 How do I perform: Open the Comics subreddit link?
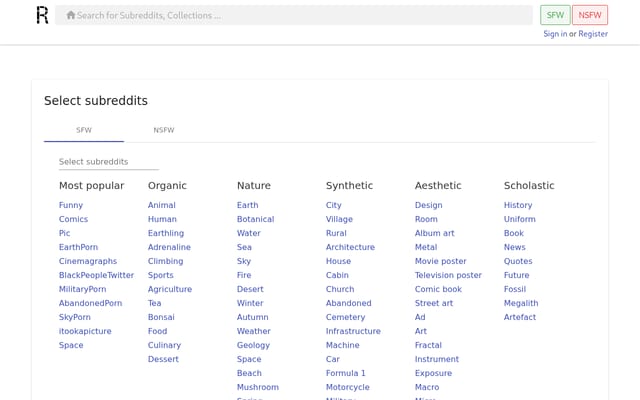(73, 219)
